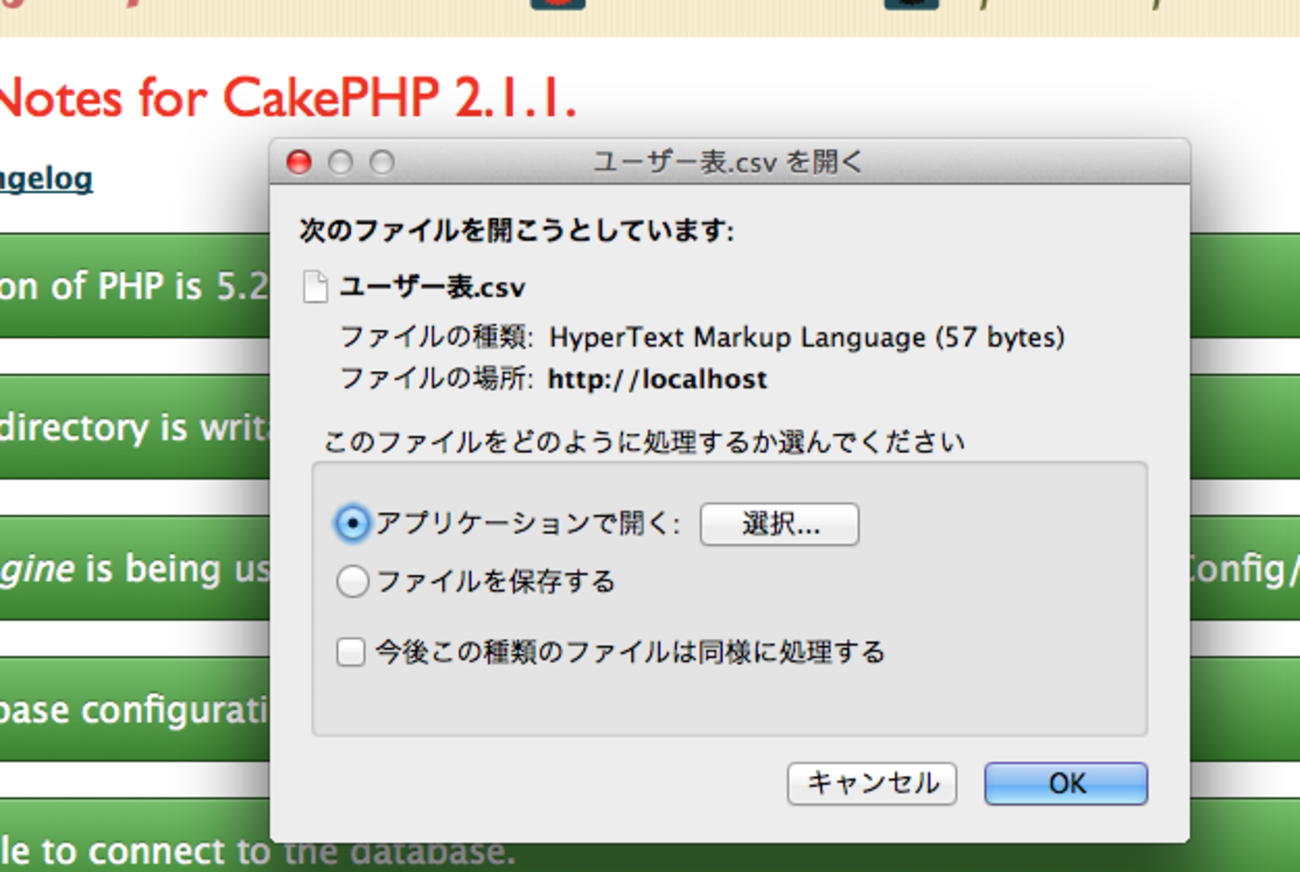Click the heading Notes for CakePHP 2.1.1.
1300x872 pixels.
point(288,98)
